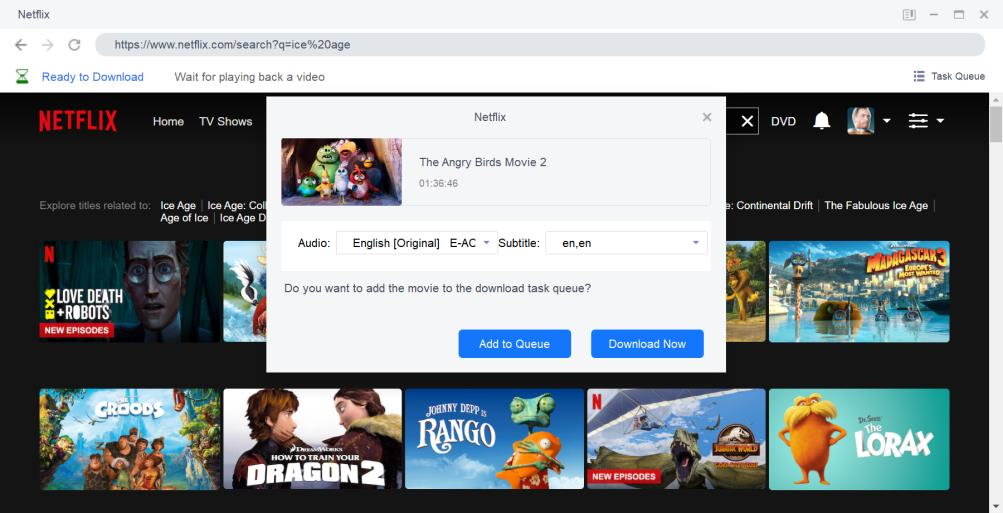Open The Croods thumbnail

(130, 439)
